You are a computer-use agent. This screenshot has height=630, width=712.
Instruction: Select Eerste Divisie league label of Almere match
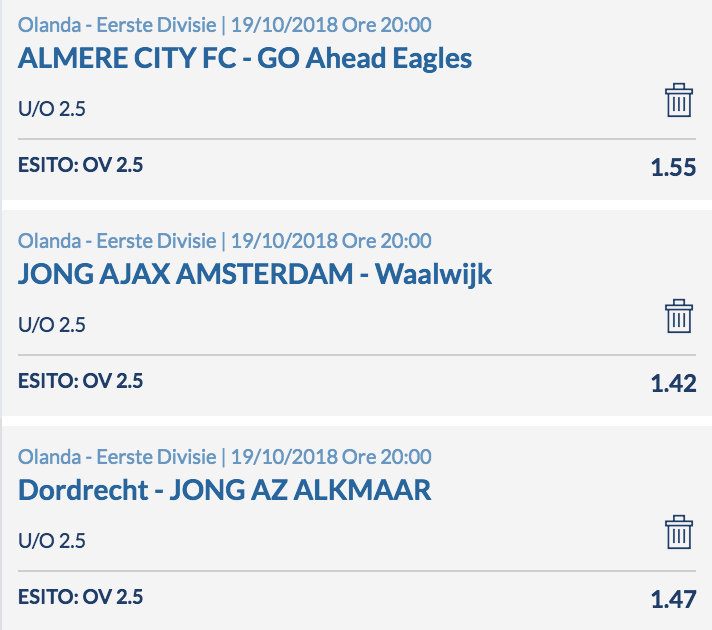[156, 25]
